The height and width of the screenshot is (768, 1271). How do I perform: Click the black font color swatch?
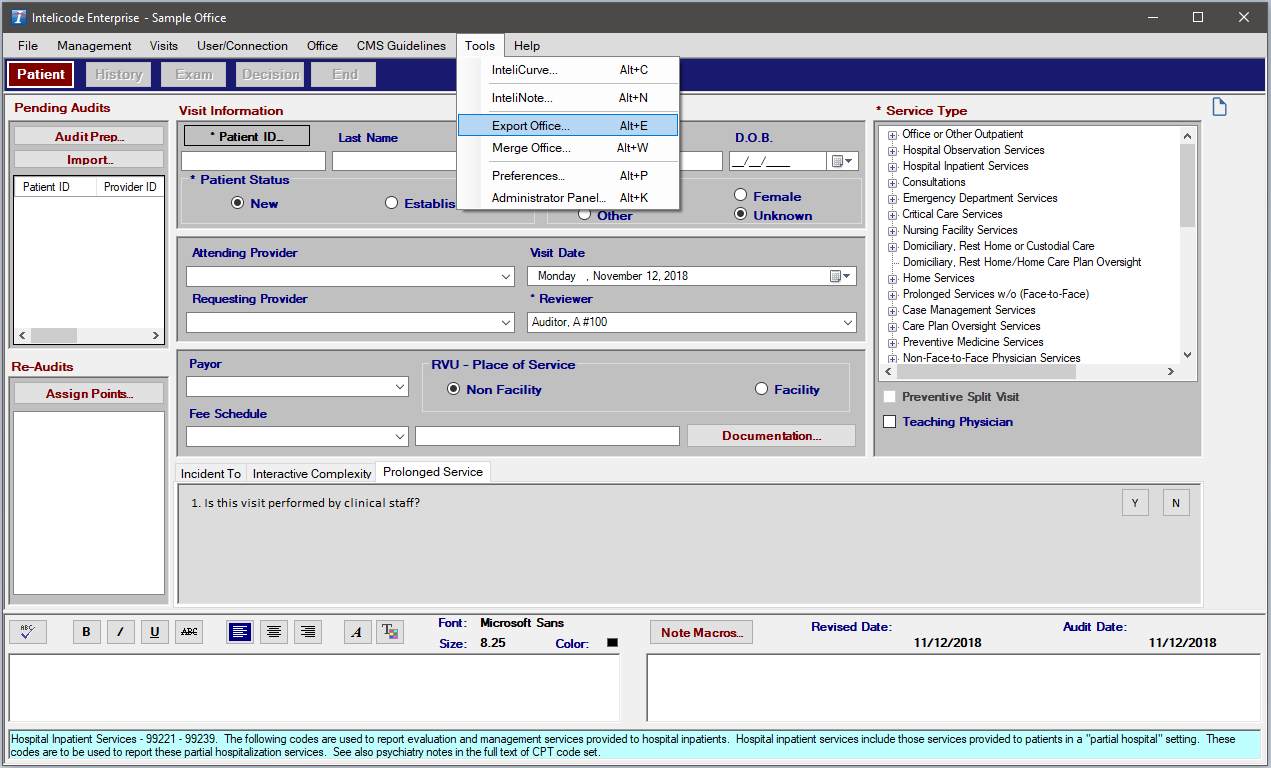point(613,643)
